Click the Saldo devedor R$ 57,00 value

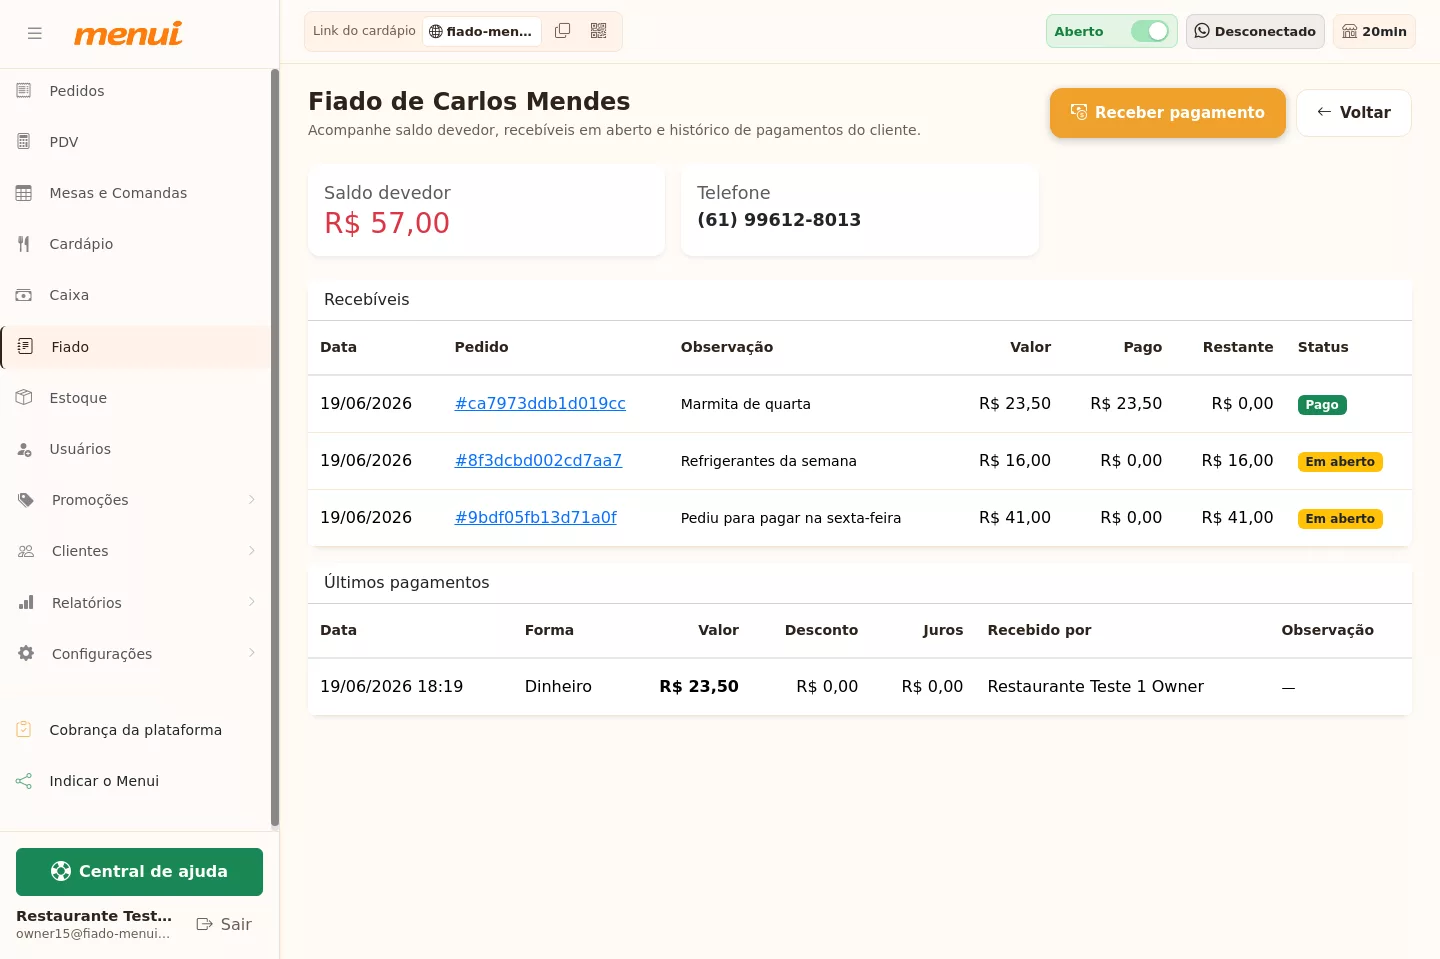coord(387,223)
